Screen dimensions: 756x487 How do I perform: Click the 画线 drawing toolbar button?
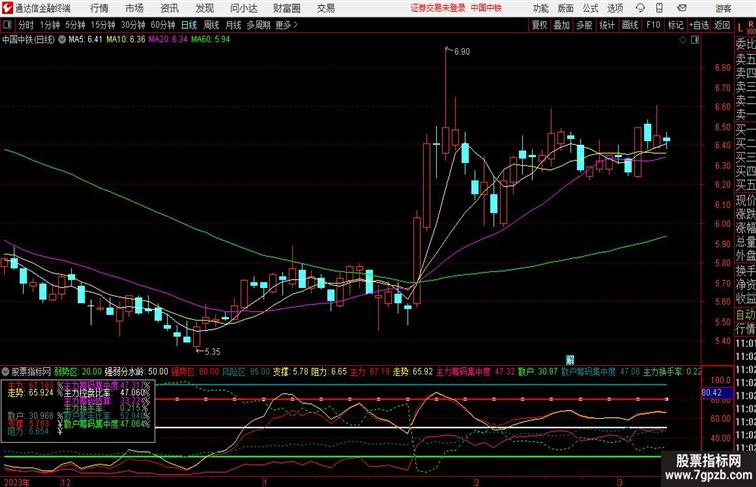[630, 25]
